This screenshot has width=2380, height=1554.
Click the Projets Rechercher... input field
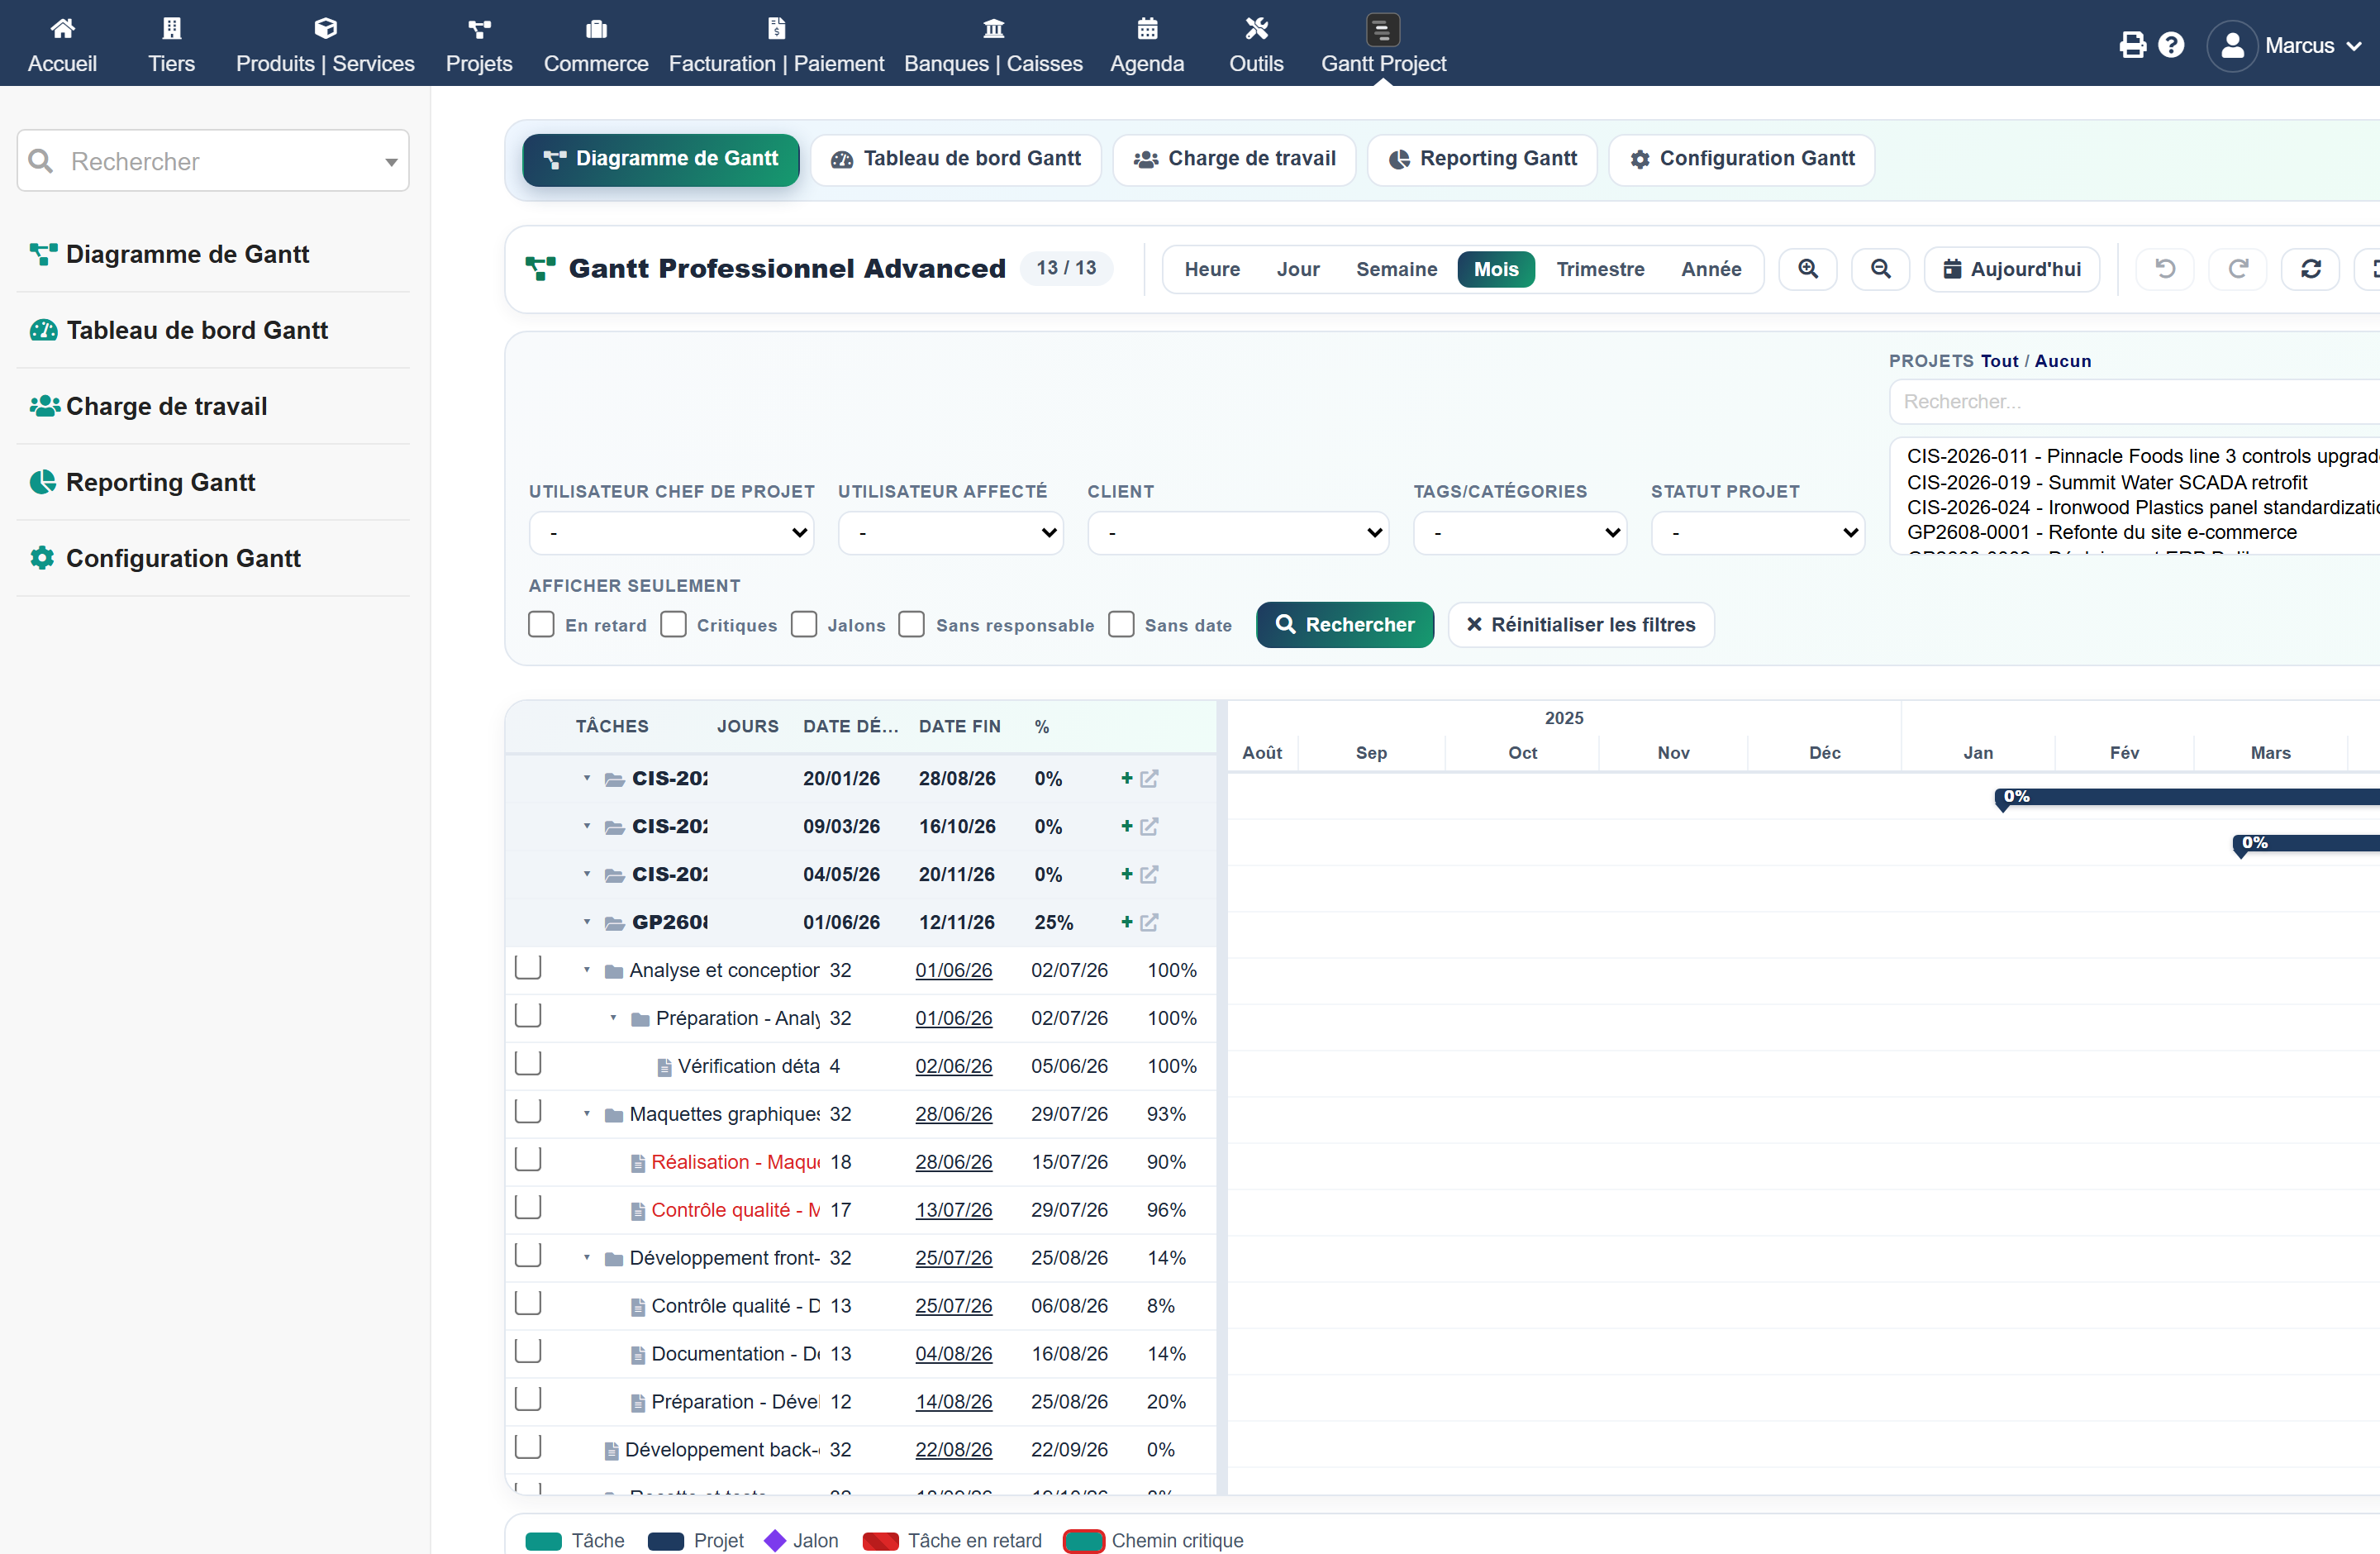click(x=2135, y=402)
